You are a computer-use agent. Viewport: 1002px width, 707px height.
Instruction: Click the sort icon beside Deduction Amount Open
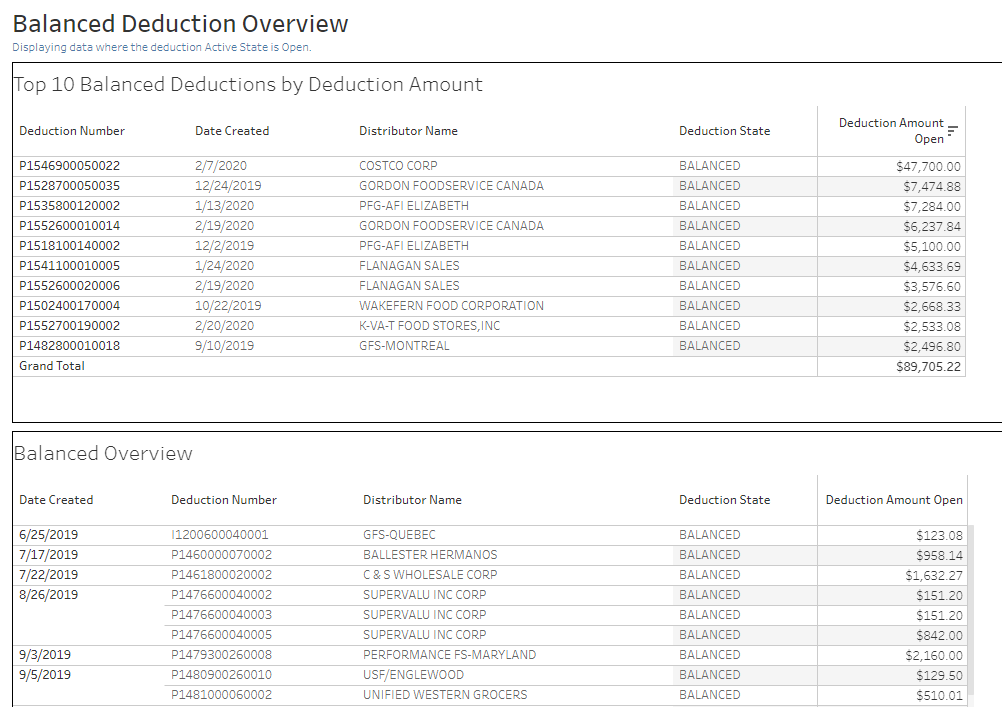pyautogui.click(x=952, y=131)
